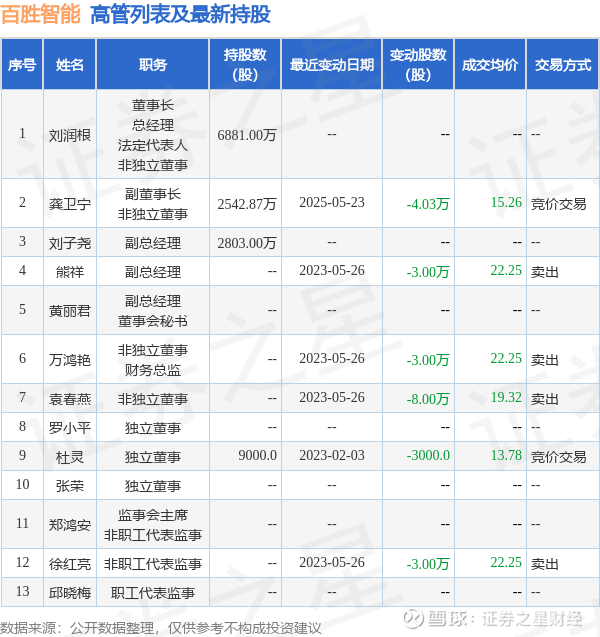Click share change -8.00万
The height and width of the screenshot is (637, 600).
(428, 399)
